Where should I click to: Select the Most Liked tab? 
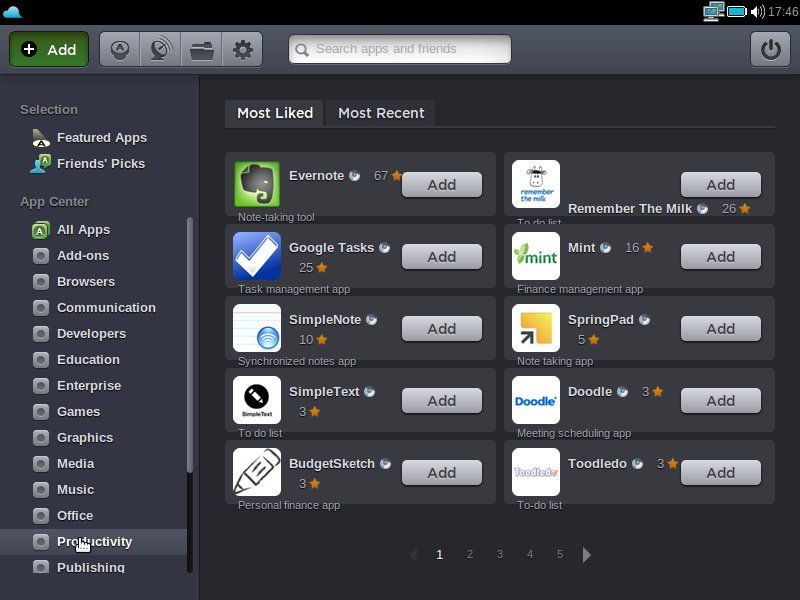click(275, 113)
